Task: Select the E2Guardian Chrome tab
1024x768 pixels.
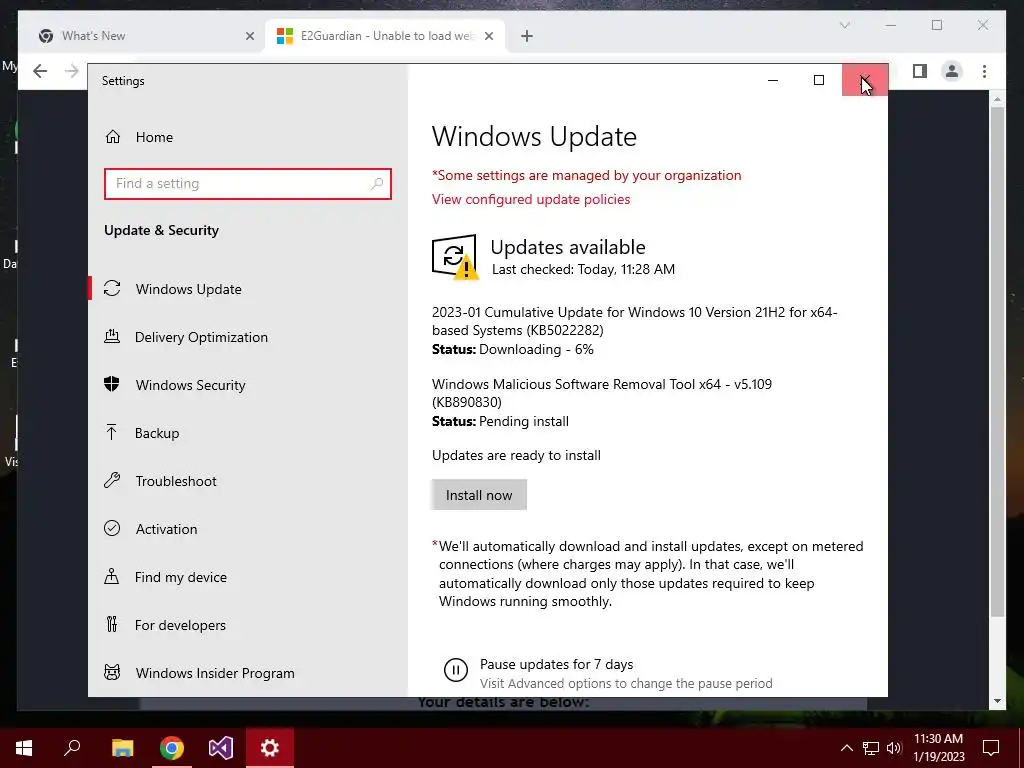Action: (x=385, y=36)
